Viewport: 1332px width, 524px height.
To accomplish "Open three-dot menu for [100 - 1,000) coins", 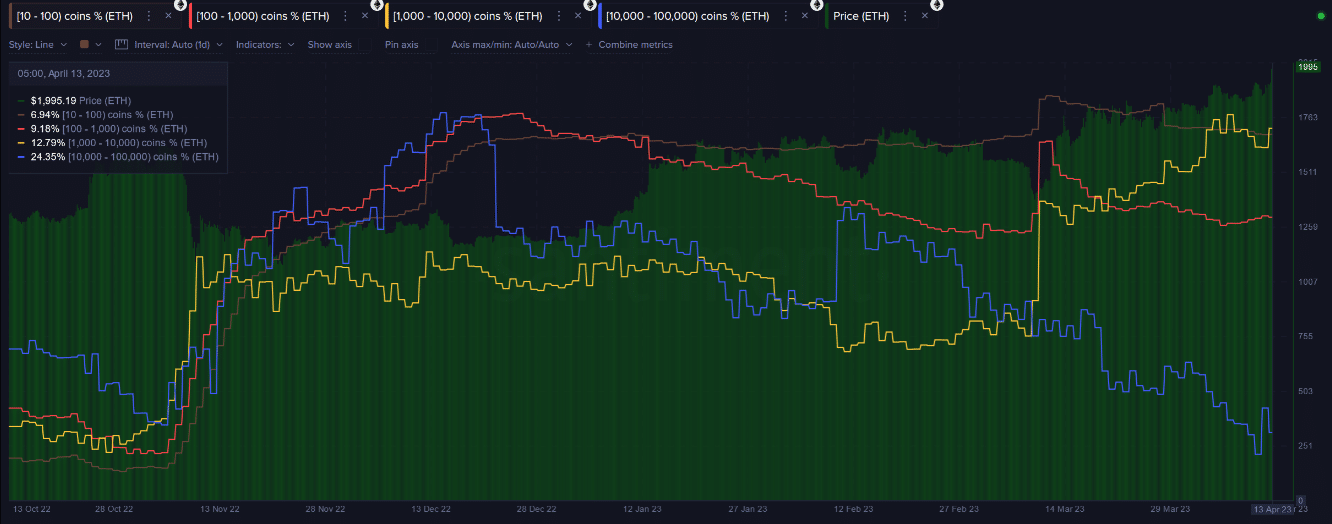I will 345,16.
